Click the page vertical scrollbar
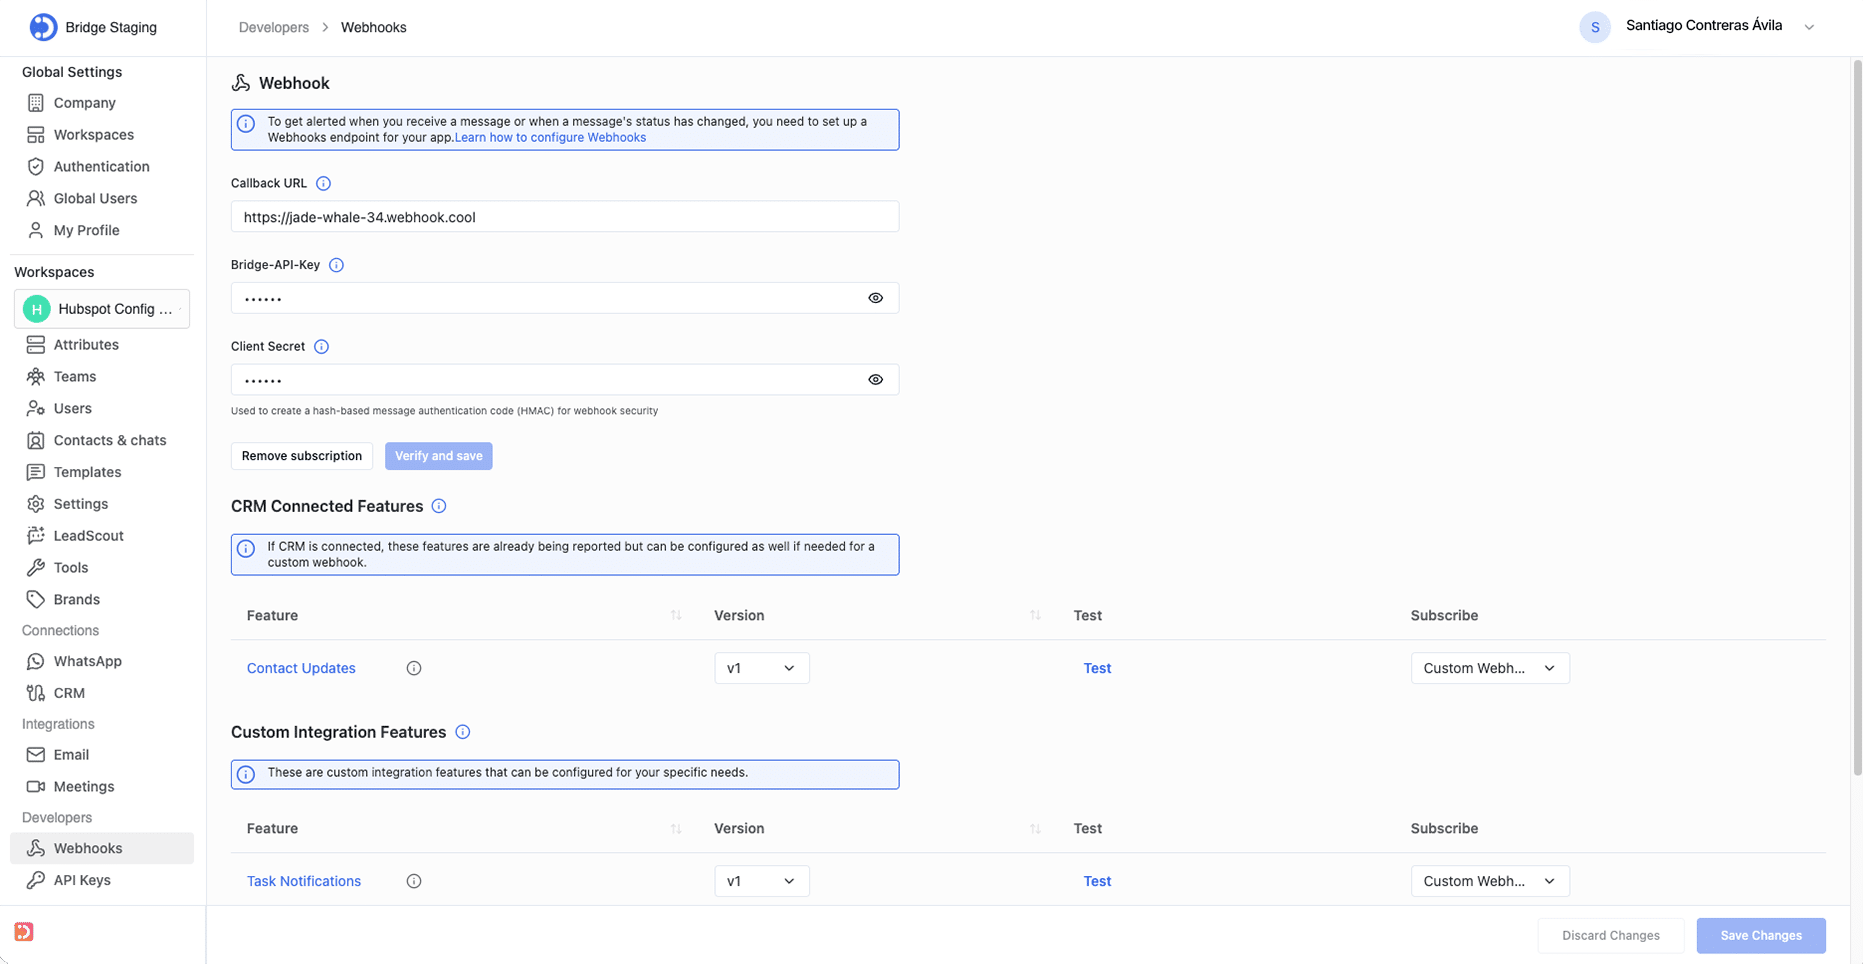The width and height of the screenshot is (1863, 964). (x=1857, y=418)
